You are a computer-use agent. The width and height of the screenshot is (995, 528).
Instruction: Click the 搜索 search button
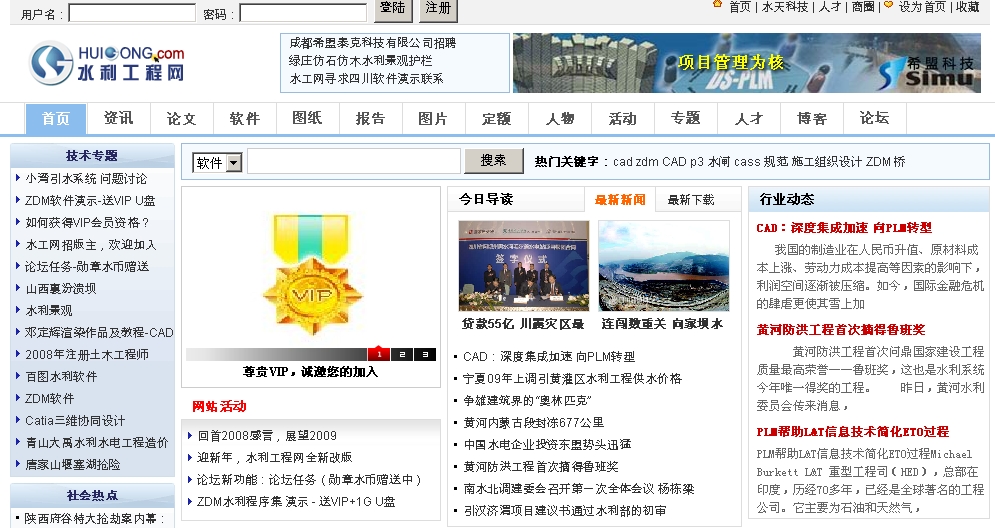pos(494,161)
